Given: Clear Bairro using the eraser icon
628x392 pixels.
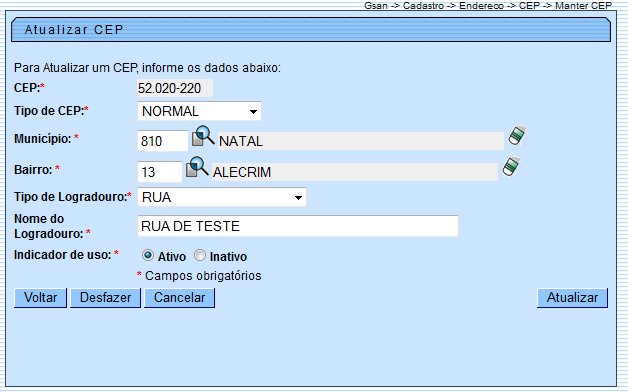Looking at the screenshot, I should point(511,166).
